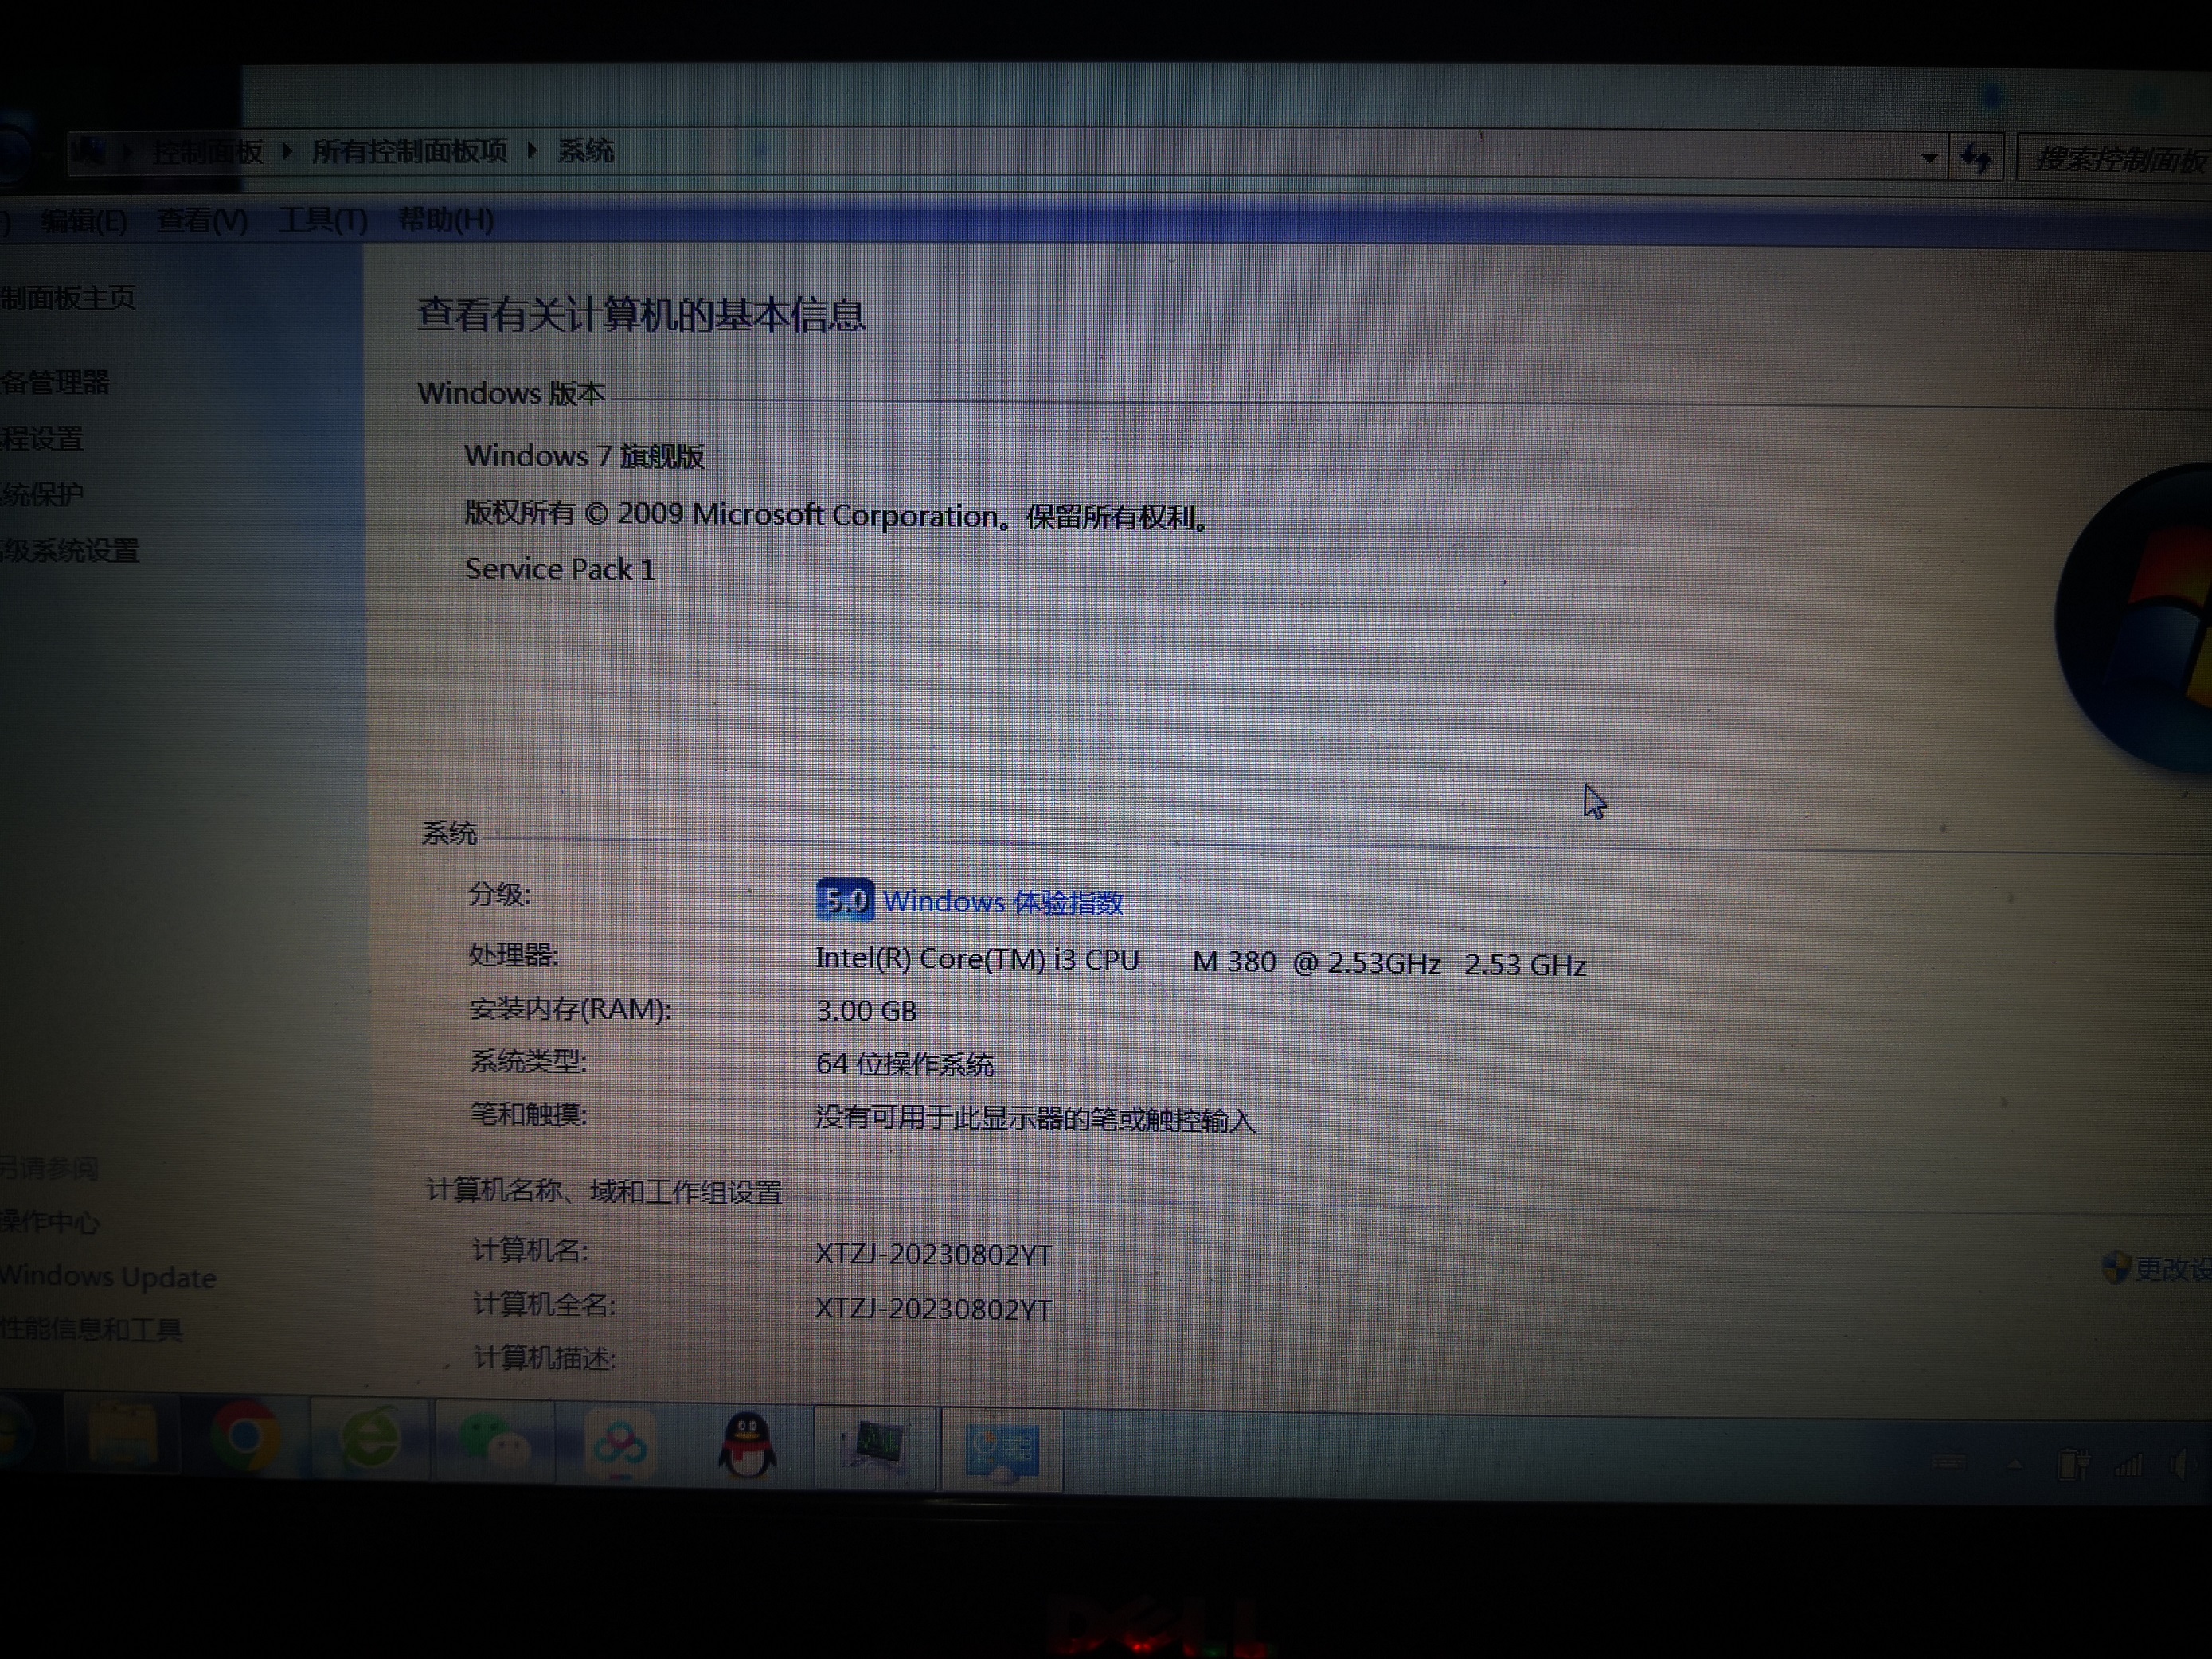2212x1659 pixels.
Task: Open 远程设置 from the sidebar
Action: click(x=41, y=438)
